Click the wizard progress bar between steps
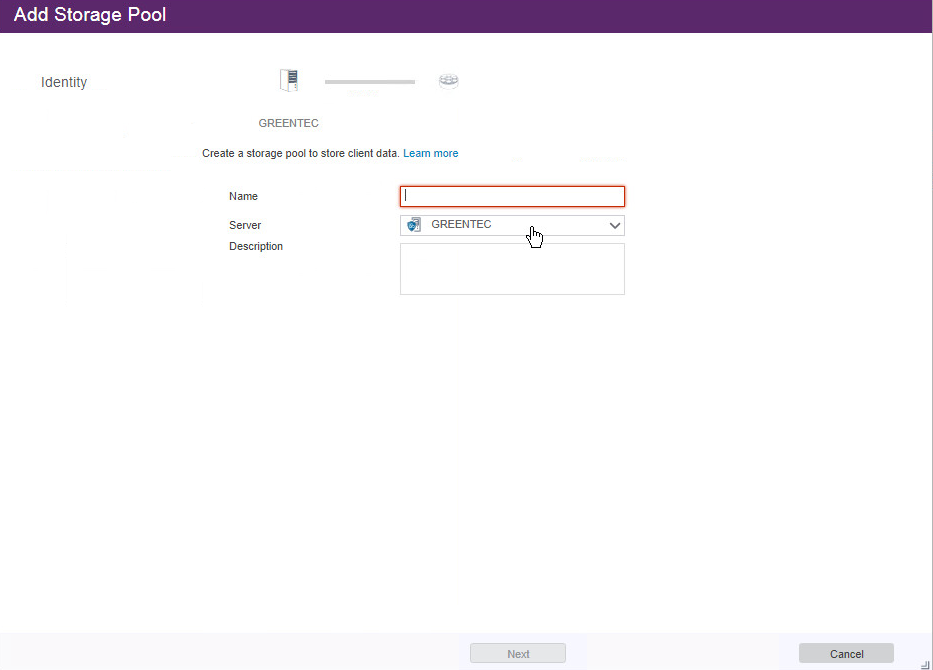The height and width of the screenshot is (670, 933). 369,82
